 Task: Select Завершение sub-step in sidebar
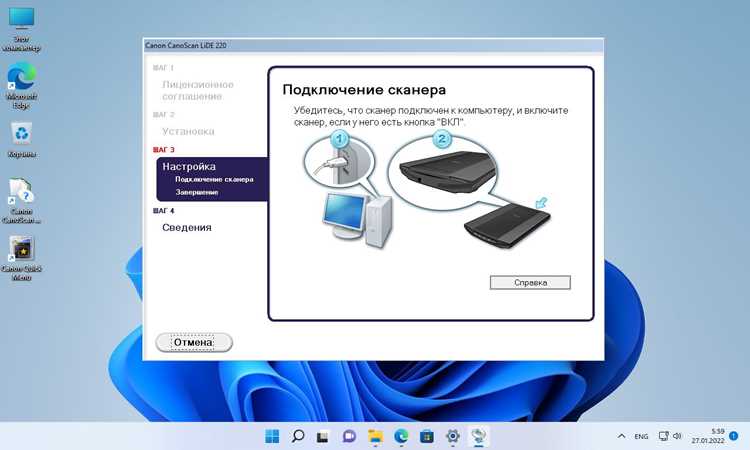[x=197, y=192]
